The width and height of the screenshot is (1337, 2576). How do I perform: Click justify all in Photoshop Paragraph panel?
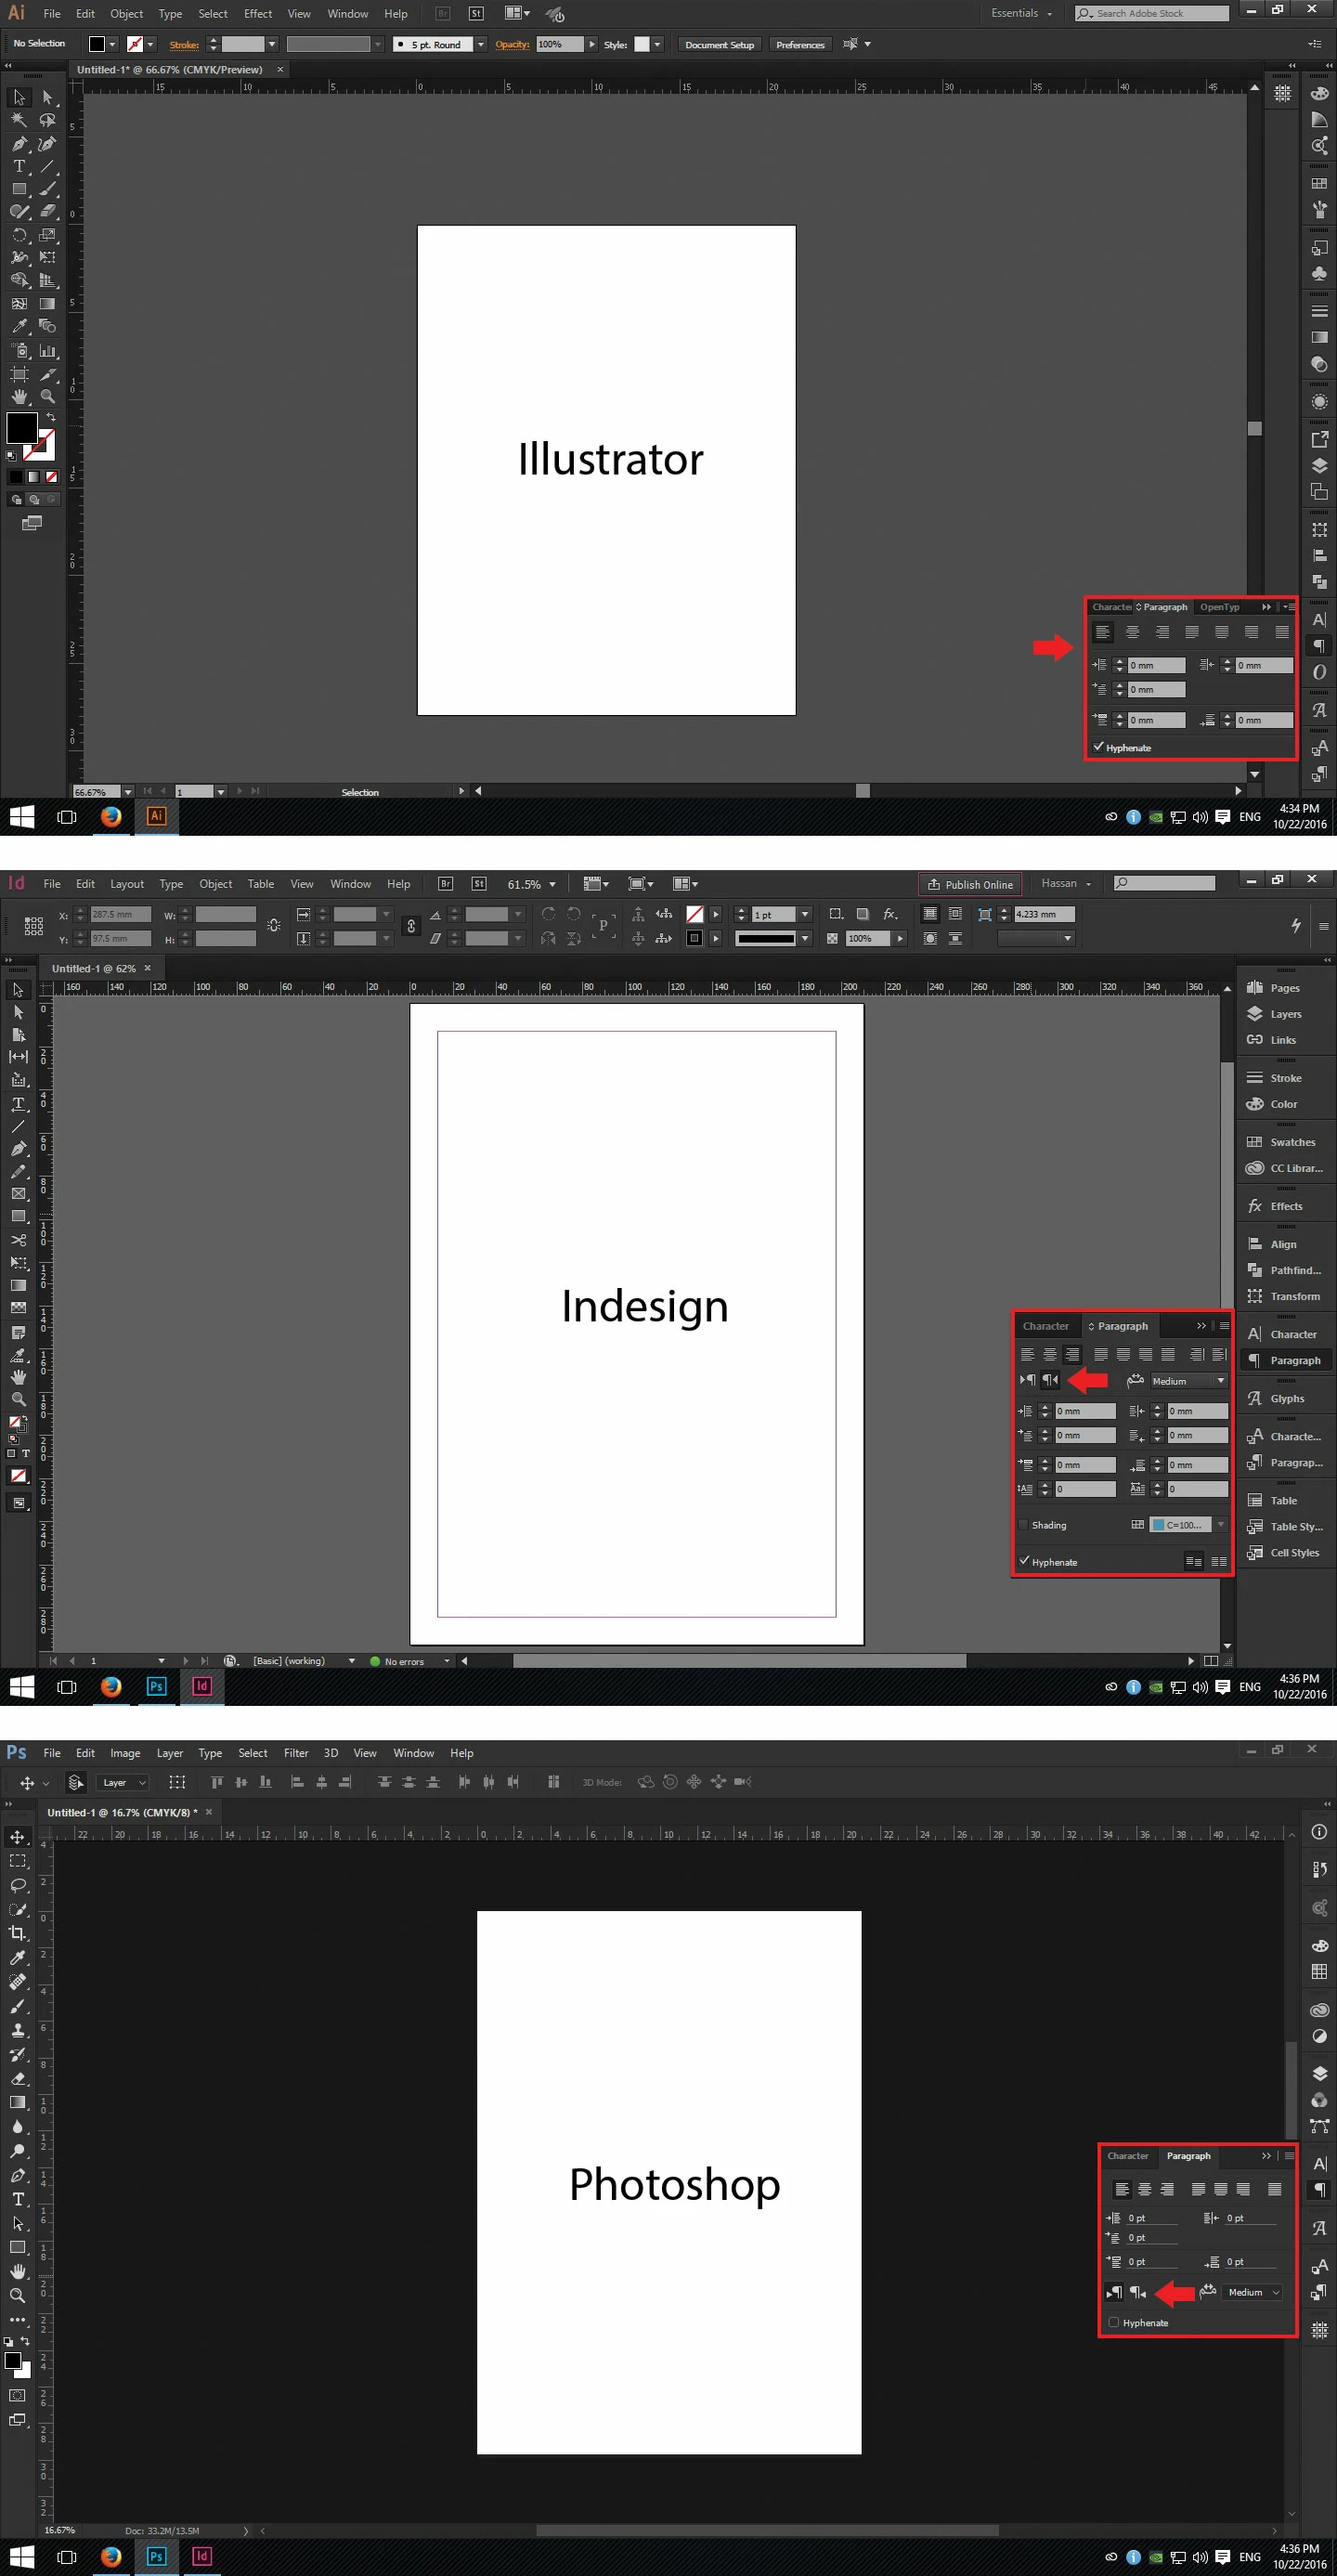(1274, 2189)
